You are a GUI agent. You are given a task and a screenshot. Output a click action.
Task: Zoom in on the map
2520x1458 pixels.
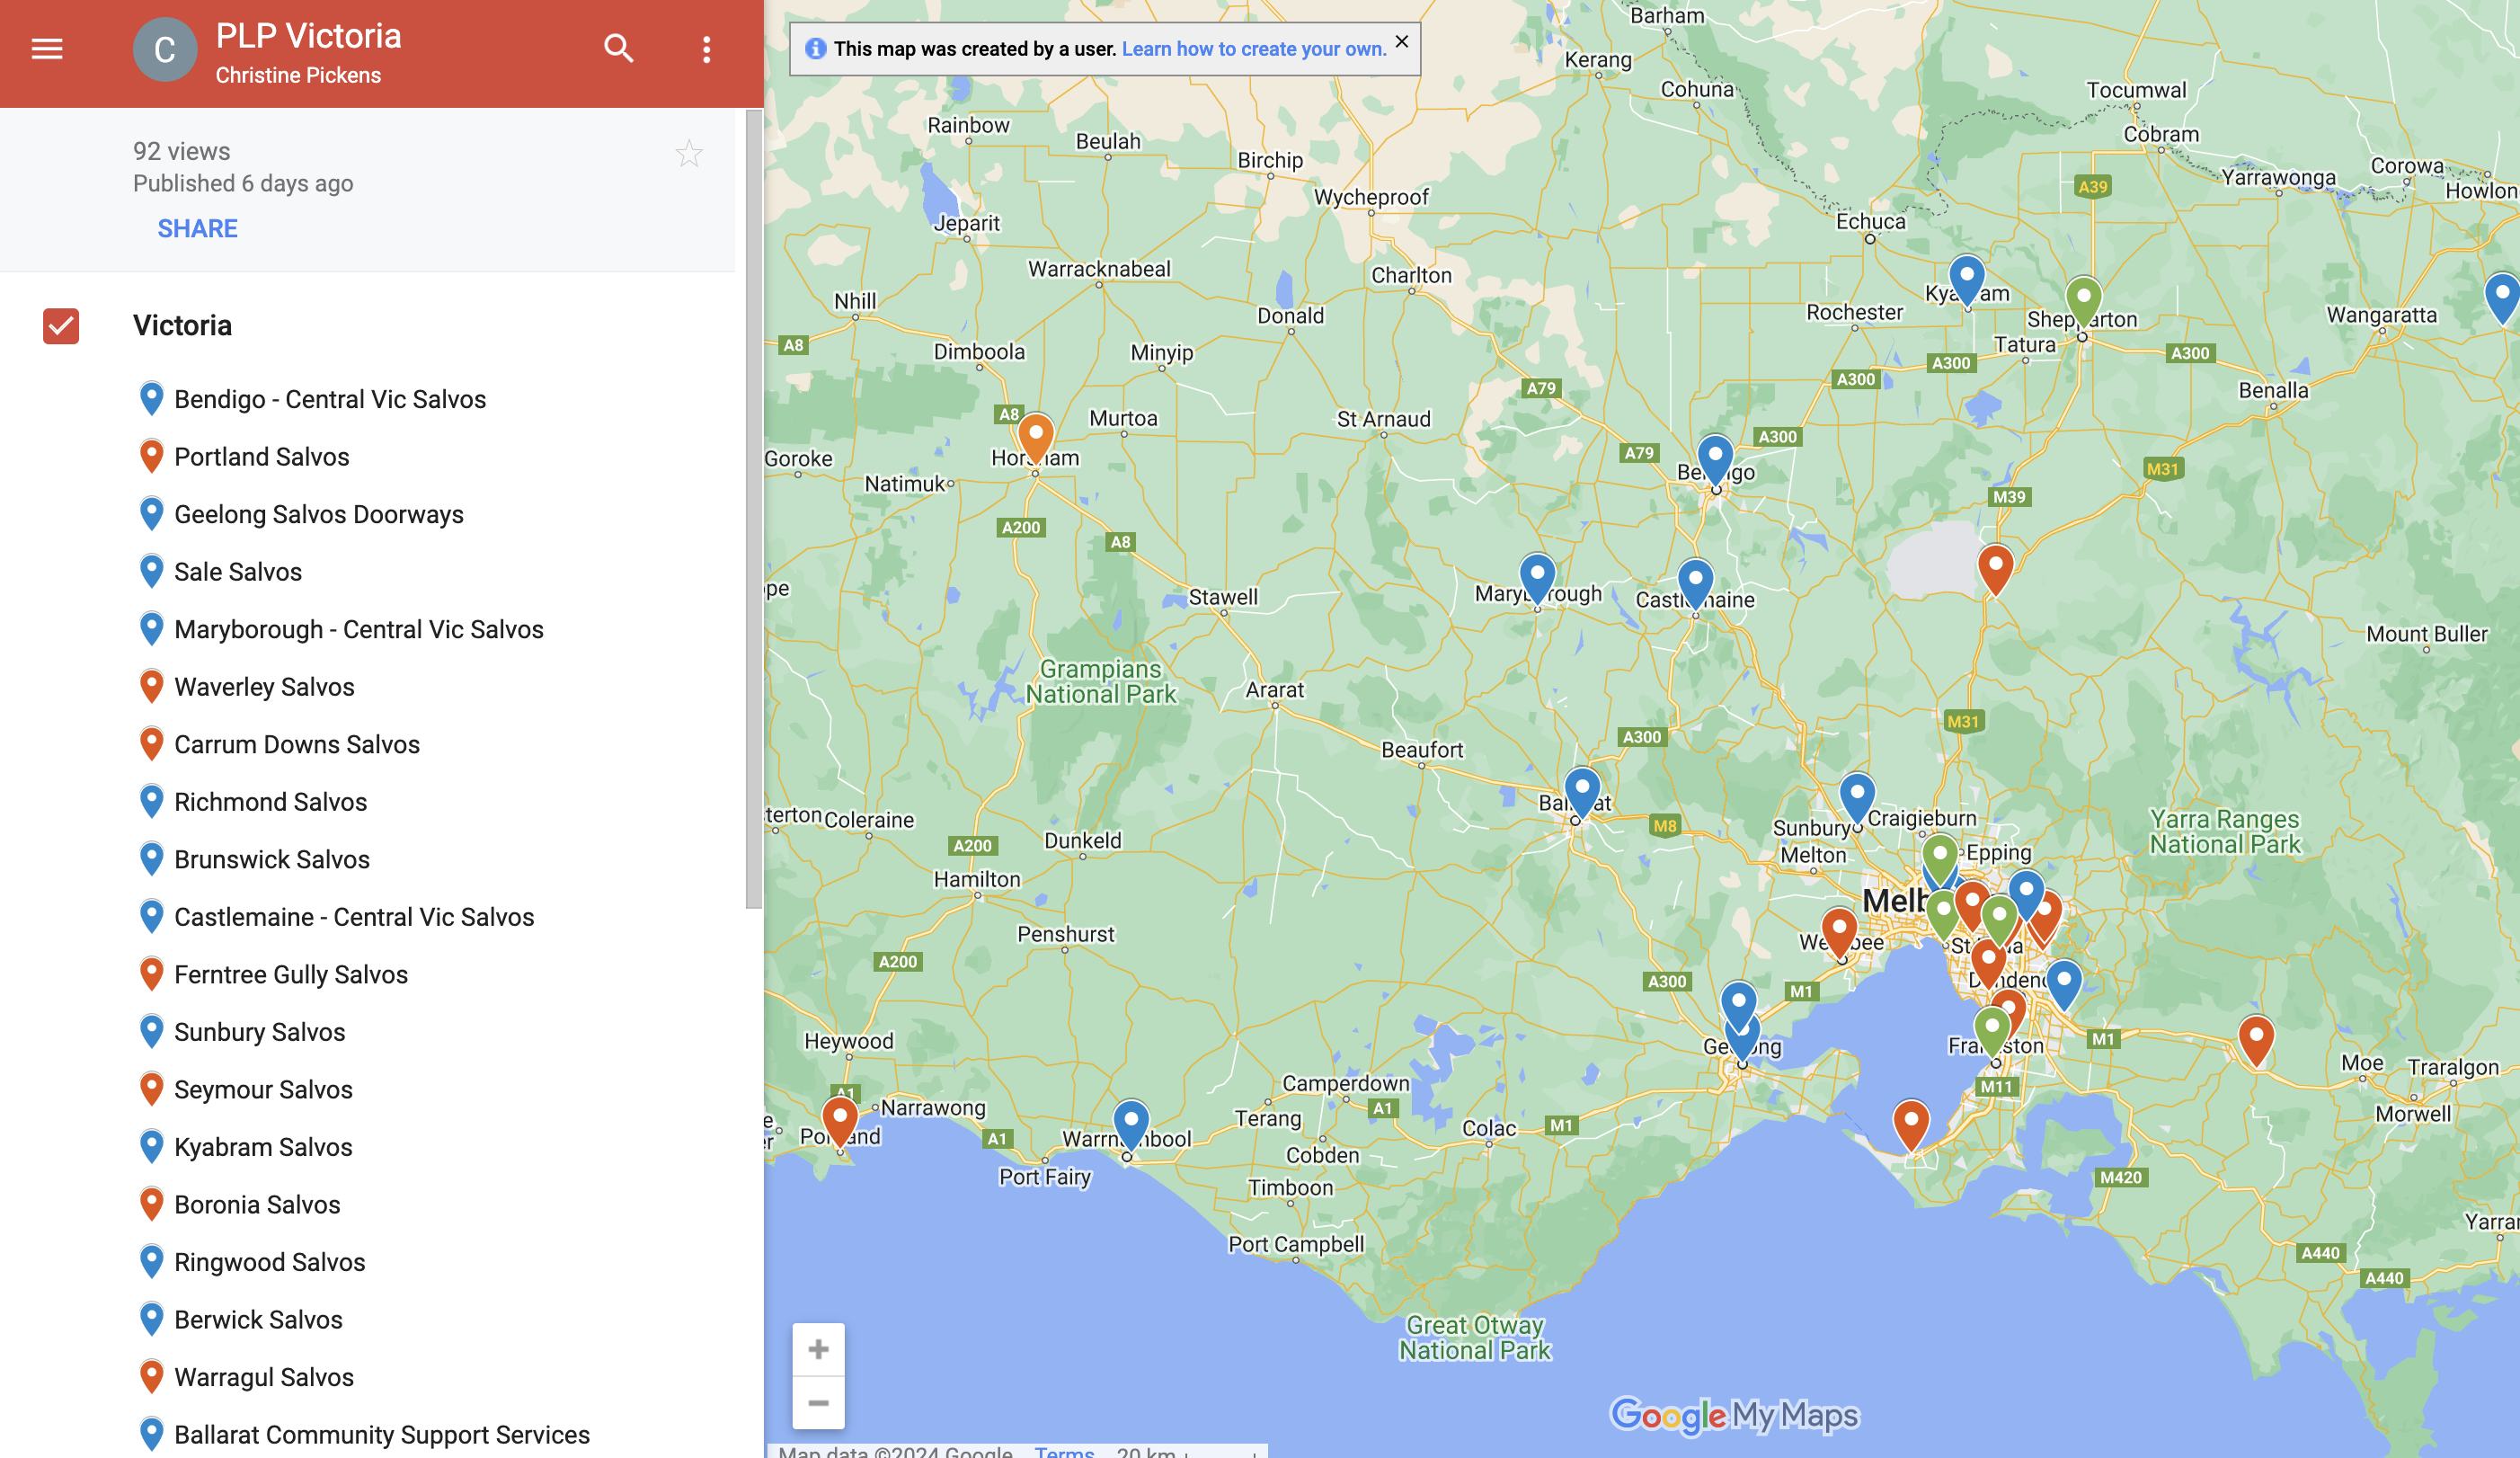coord(818,1350)
